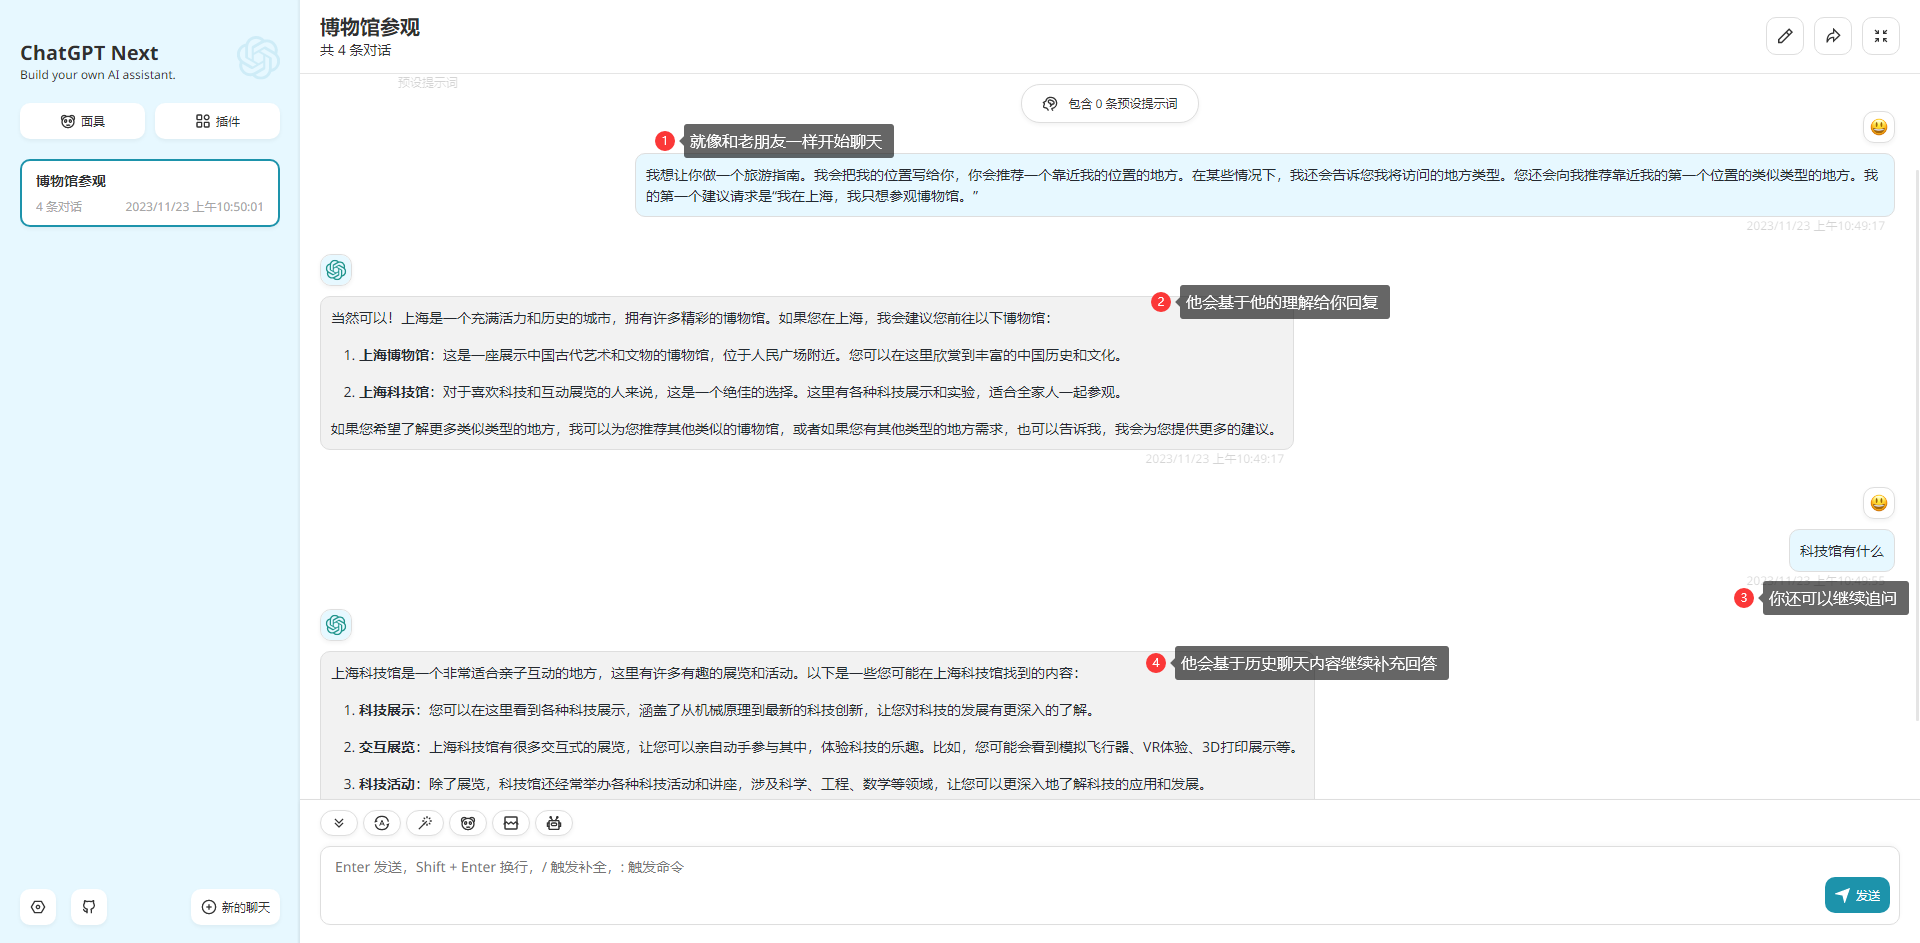Screen dimensions: 1920x943
Task: Toggle the auto theme icon in chat toolbar
Action: coord(382,823)
